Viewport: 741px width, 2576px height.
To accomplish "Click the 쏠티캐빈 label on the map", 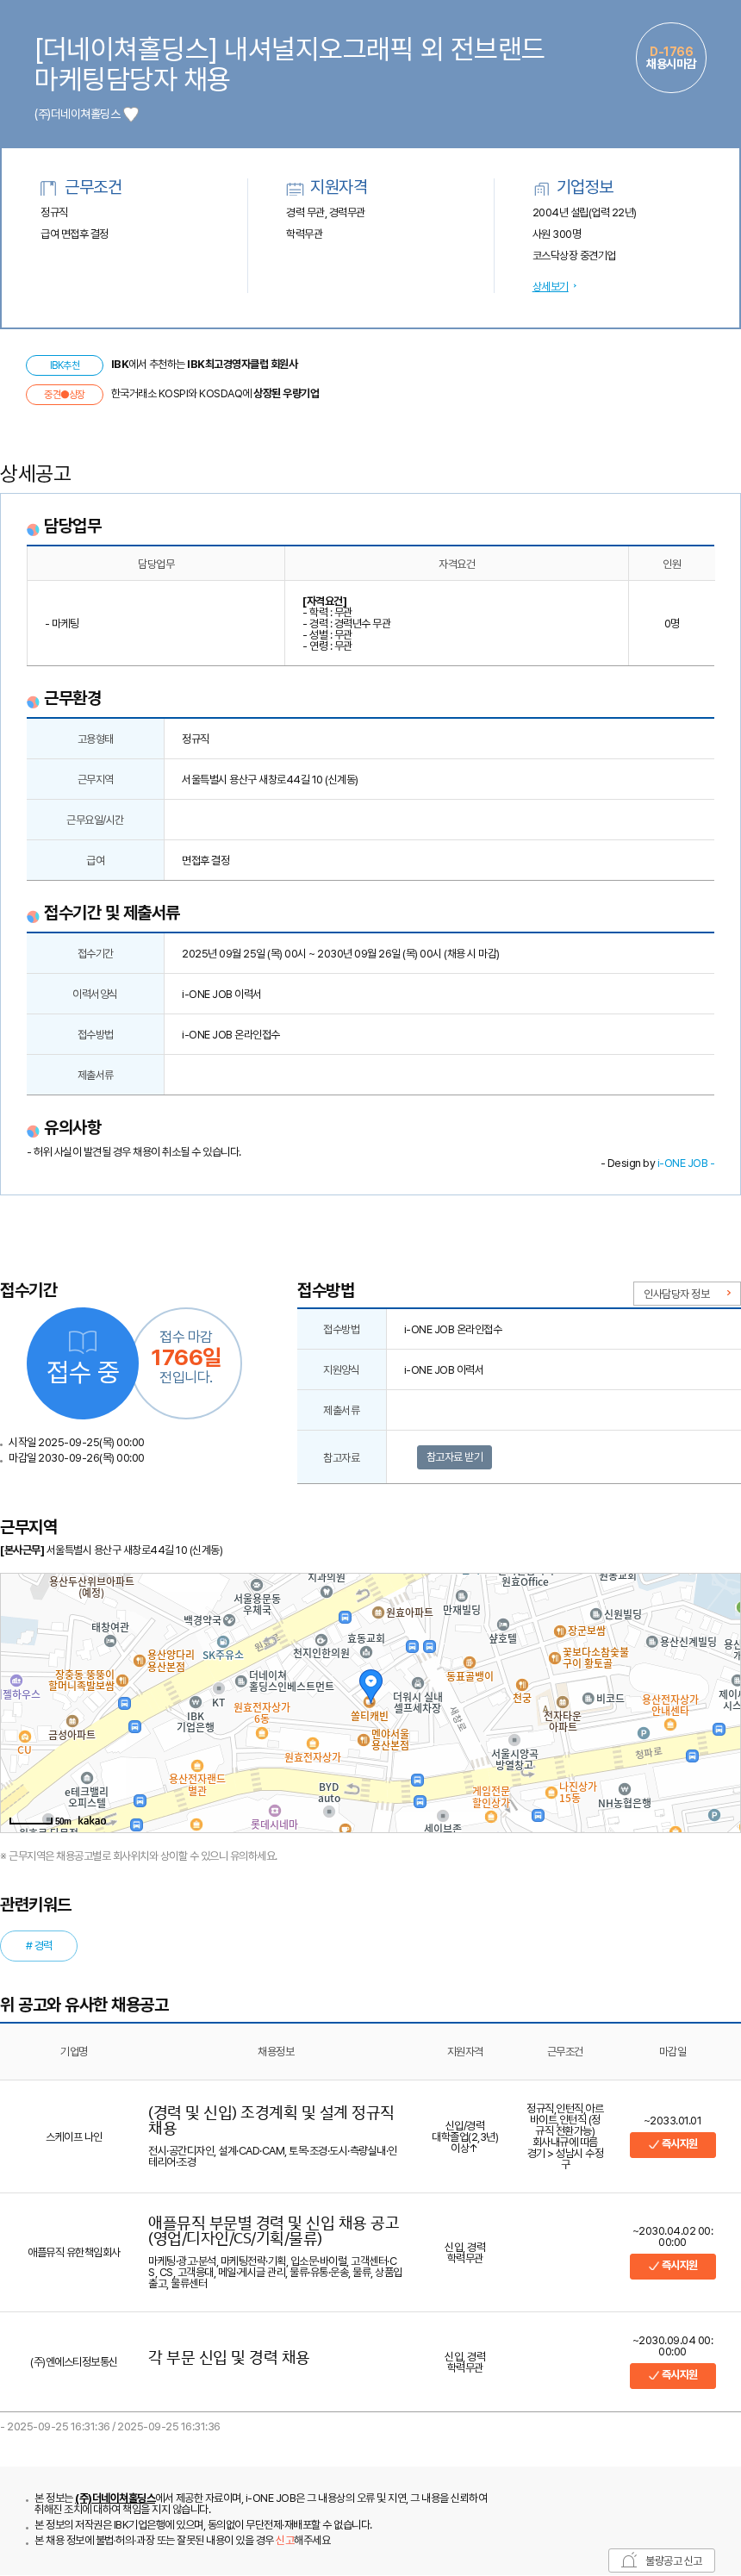I will pyautogui.click(x=369, y=1715).
